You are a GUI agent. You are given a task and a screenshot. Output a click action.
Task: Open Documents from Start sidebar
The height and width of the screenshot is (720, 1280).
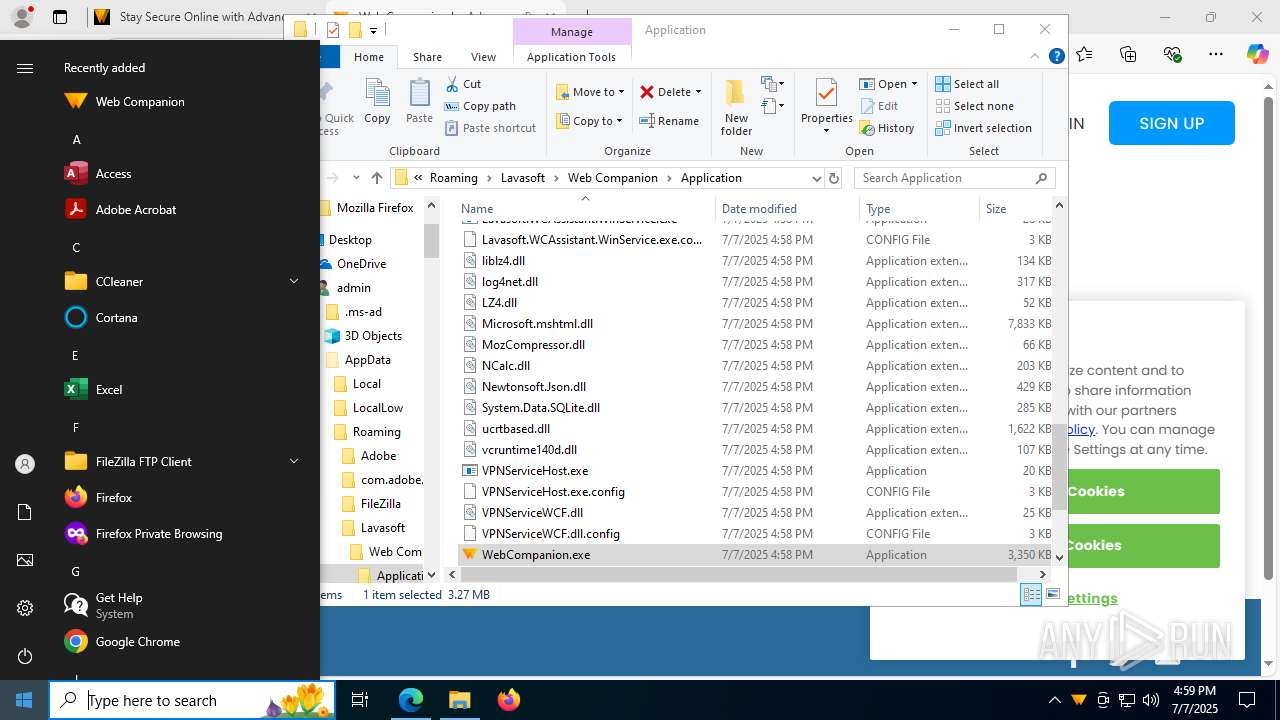(x=25, y=512)
